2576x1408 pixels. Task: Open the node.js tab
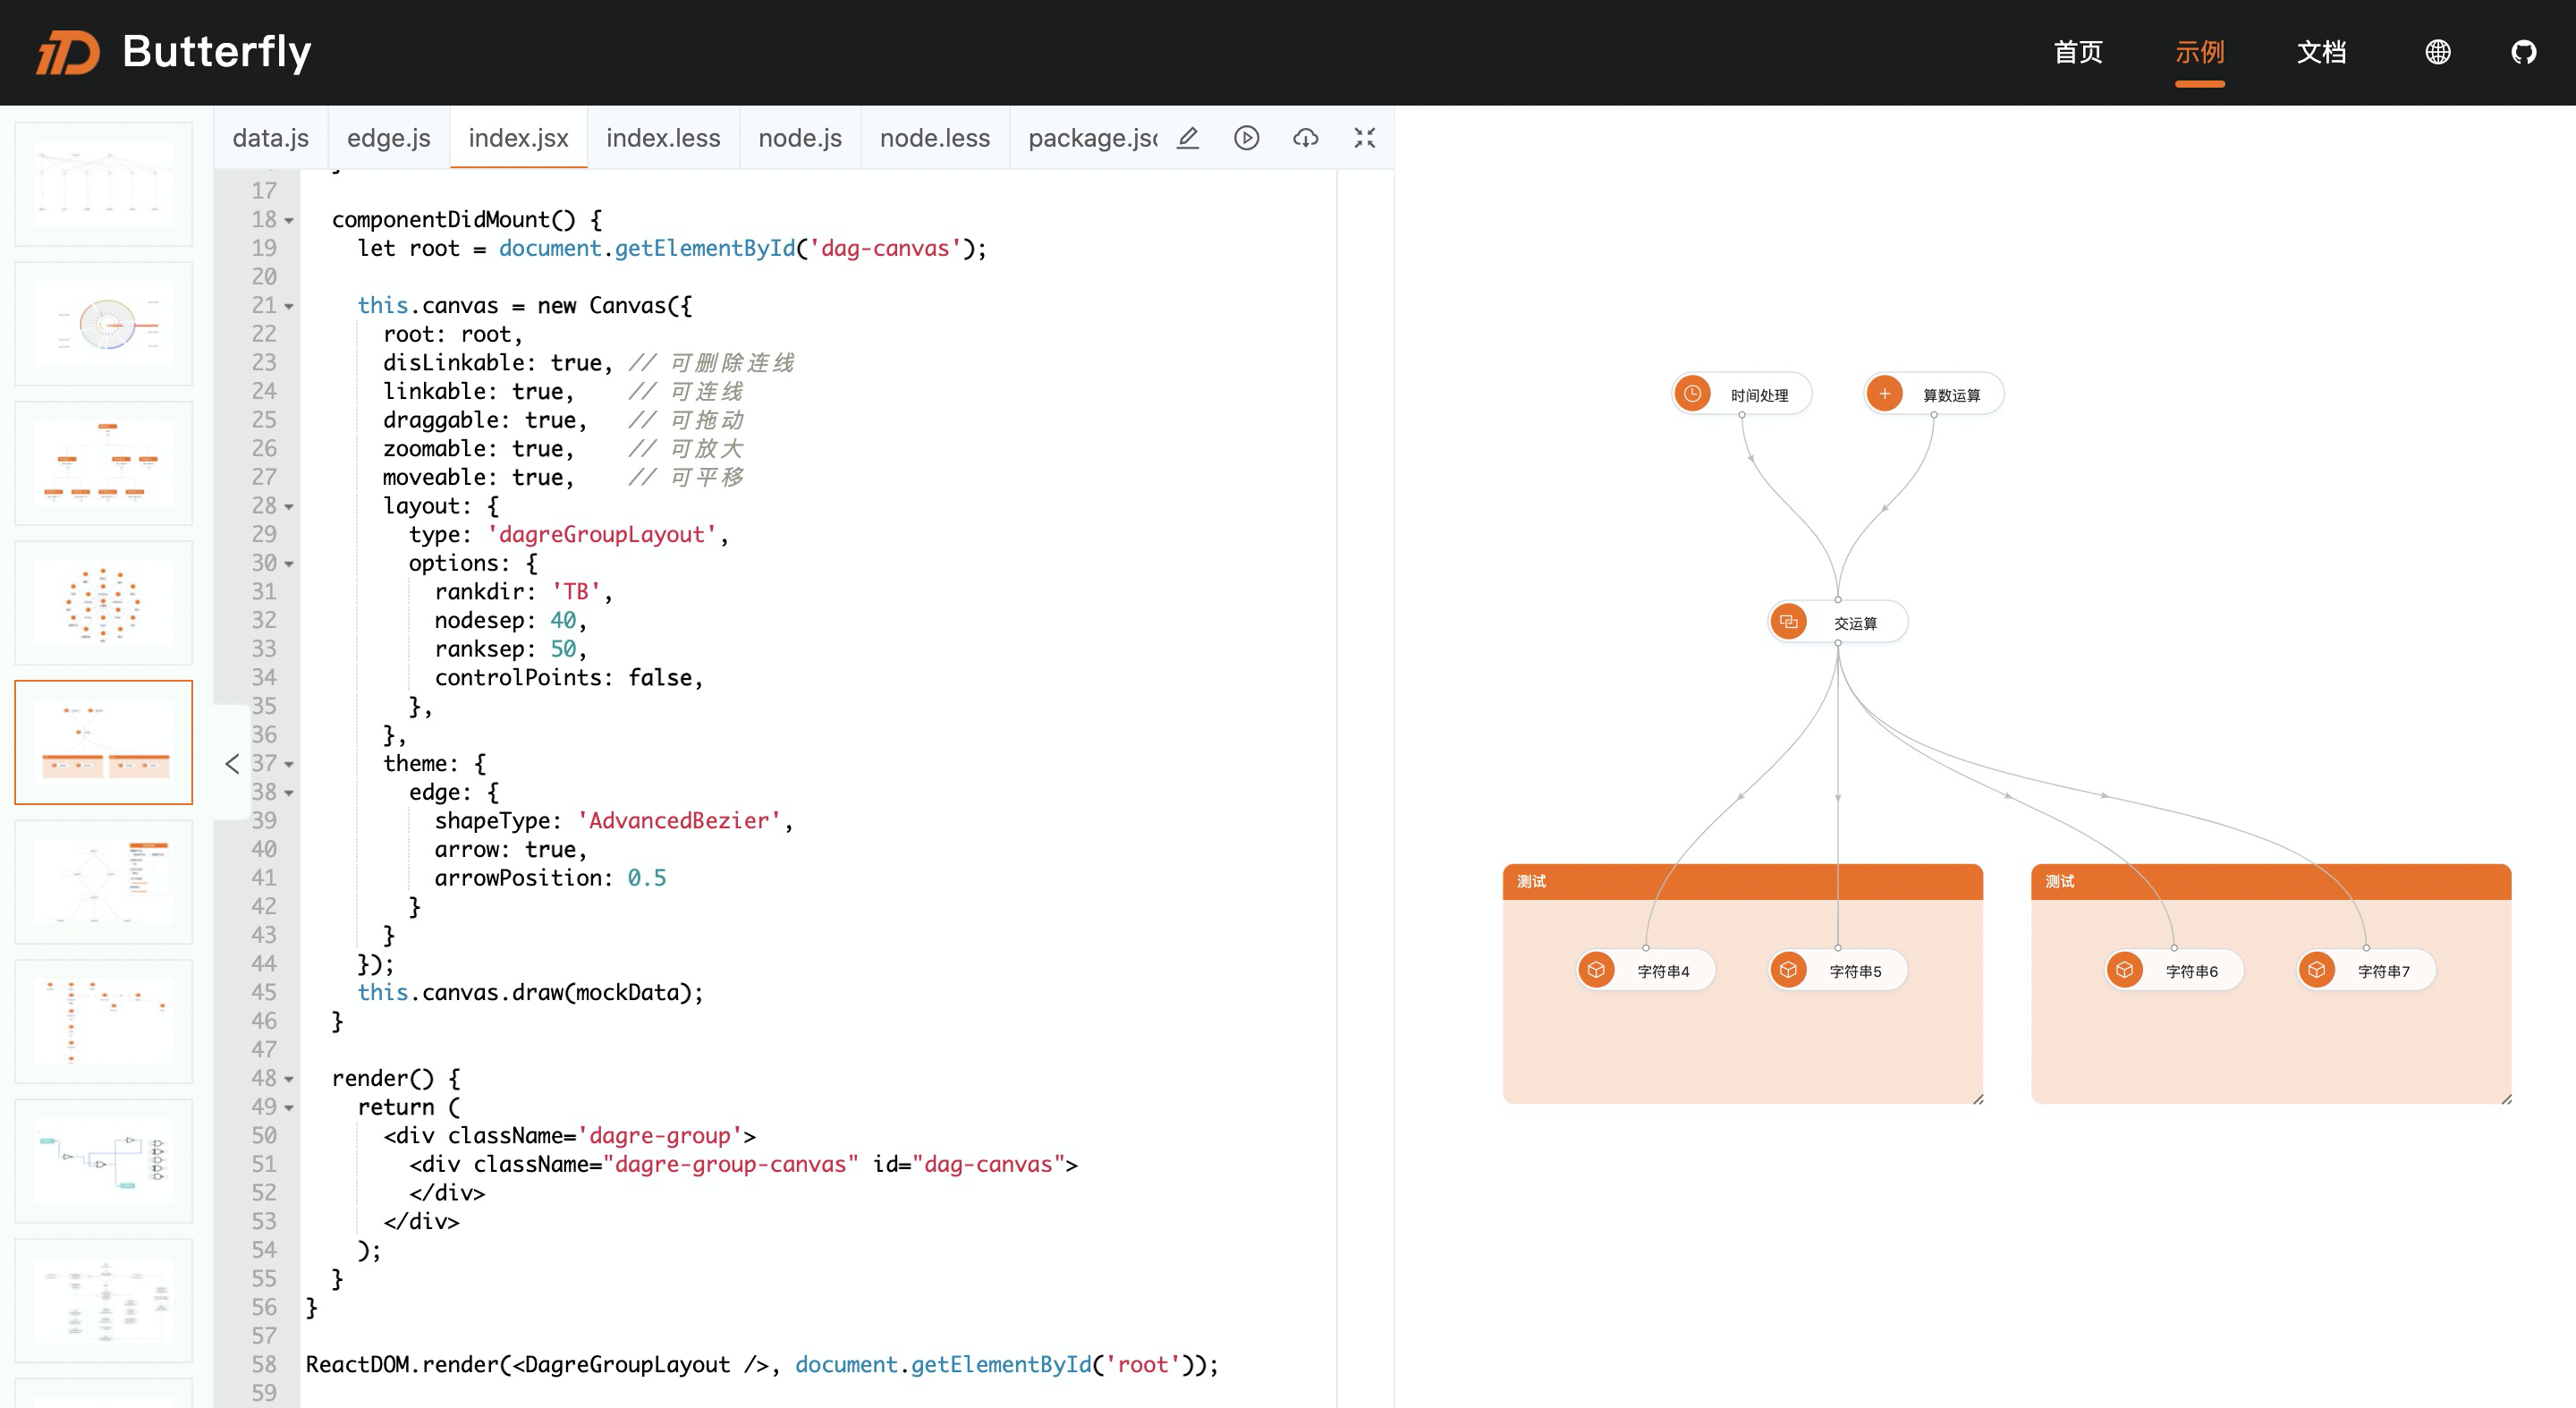(x=800, y=138)
